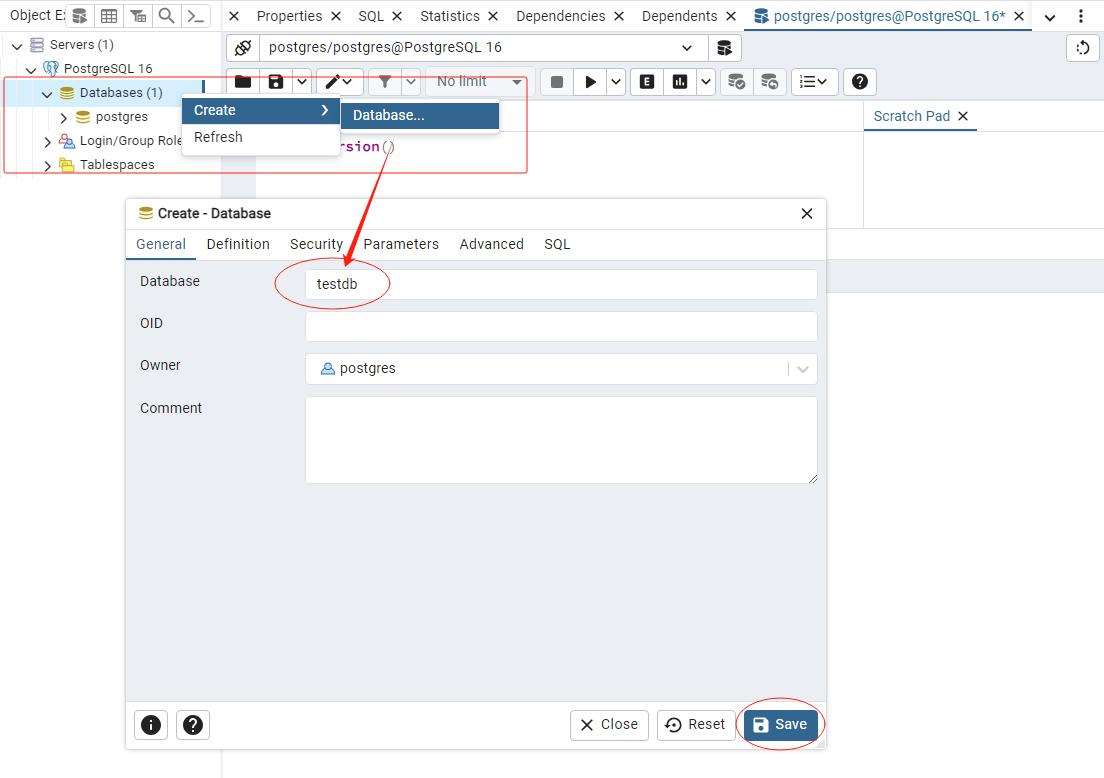Click the Filter funnel icon in query toolbar
Viewport: 1104px width, 778px height.
(384, 82)
